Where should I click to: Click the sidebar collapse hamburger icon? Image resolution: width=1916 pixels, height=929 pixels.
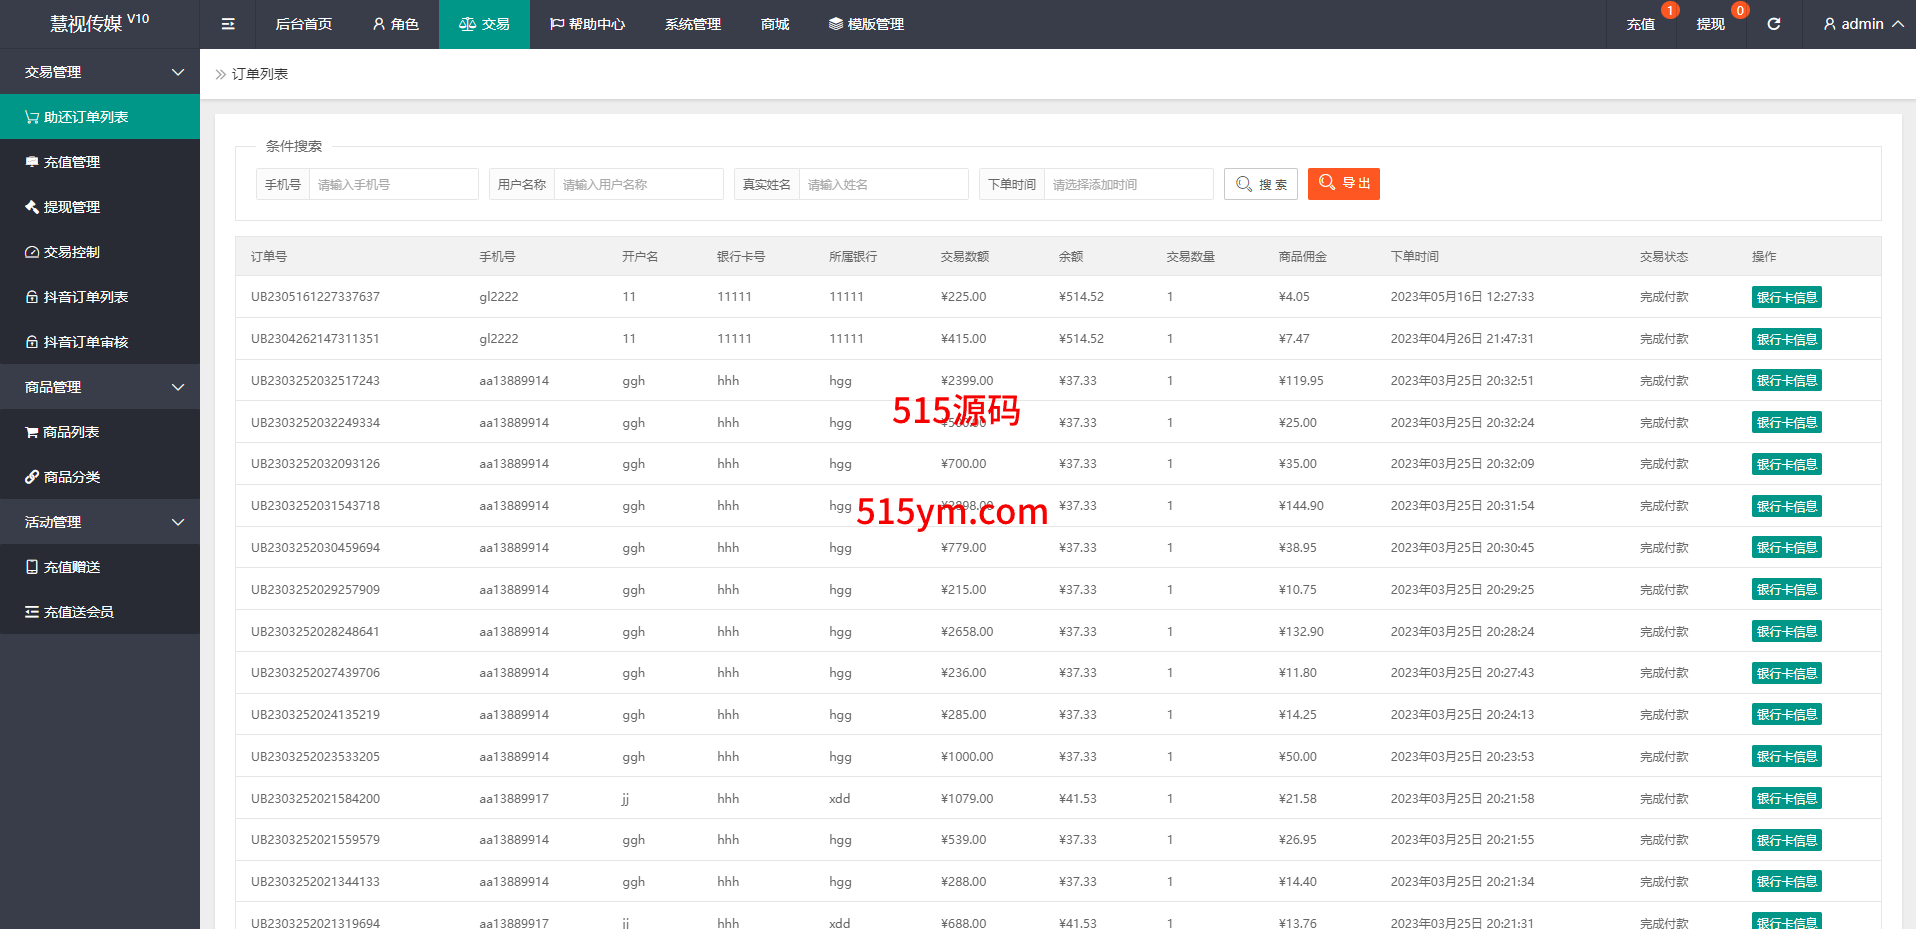(x=228, y=24)
